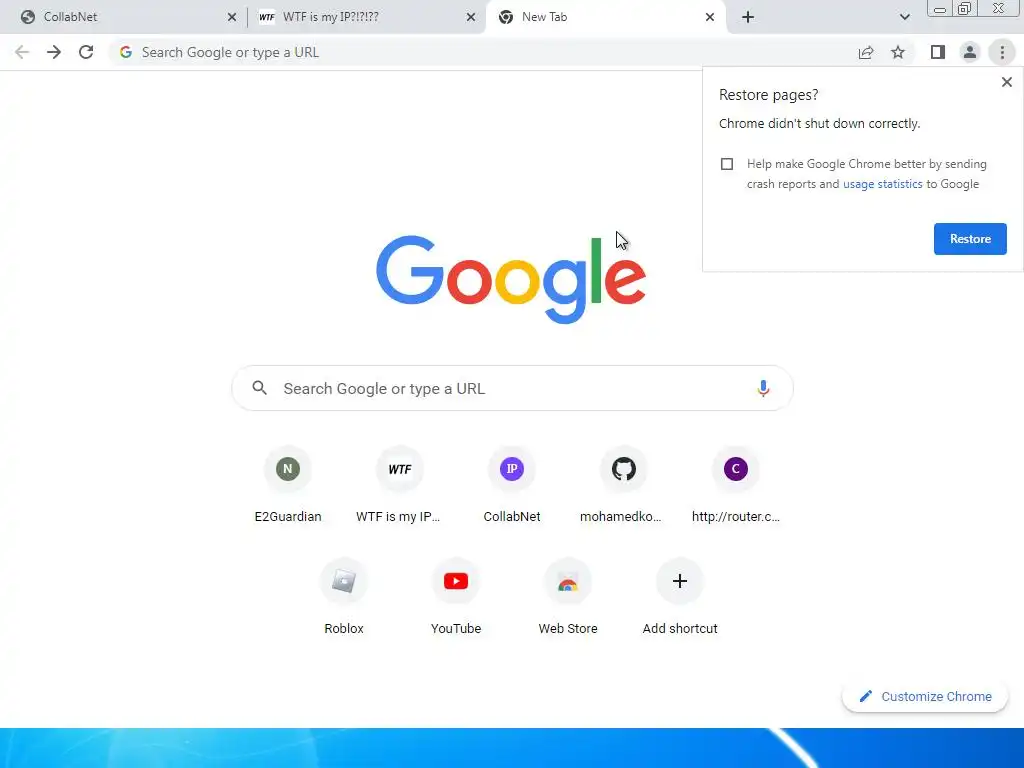Close the WTF is my IP tab
Viewport: 1024px width, 768px height.
[x=471, y=17]
